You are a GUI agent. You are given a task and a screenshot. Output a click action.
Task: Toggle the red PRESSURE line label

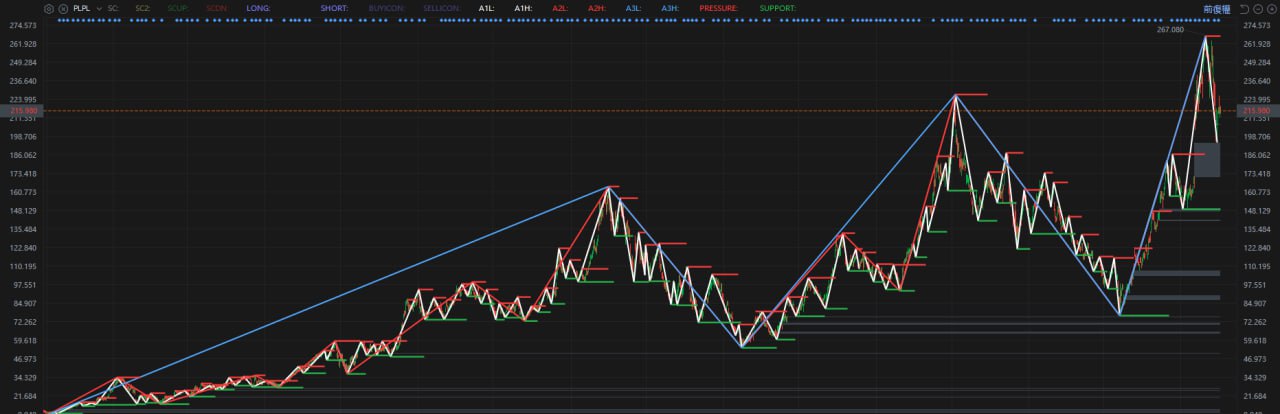(718, 8)
